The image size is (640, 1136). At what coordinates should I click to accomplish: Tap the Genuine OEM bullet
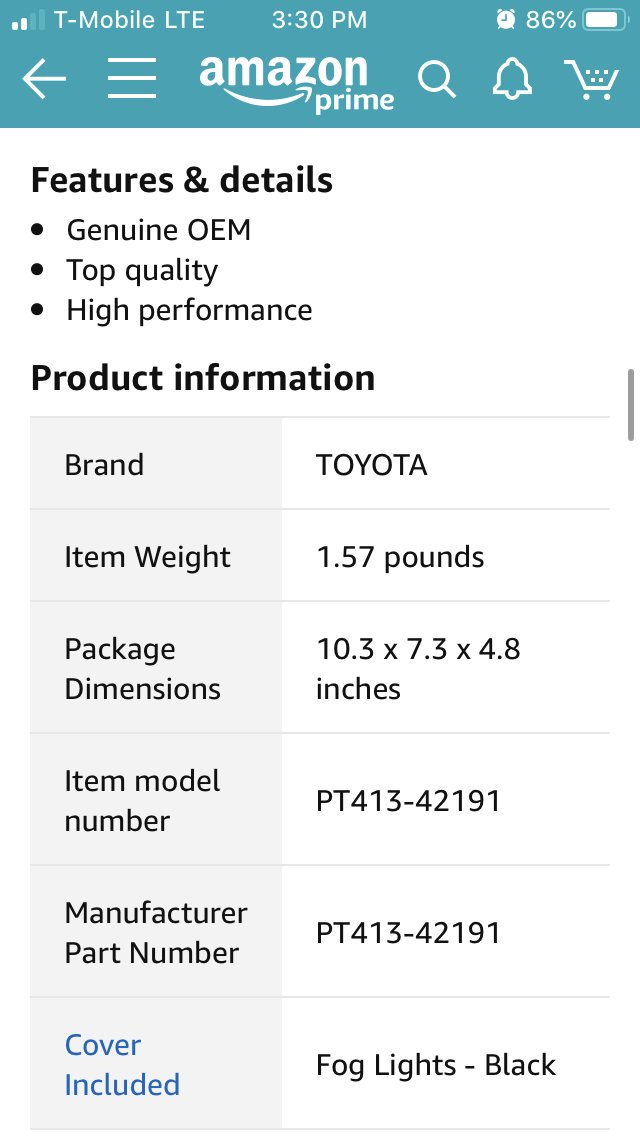point(159,230)
